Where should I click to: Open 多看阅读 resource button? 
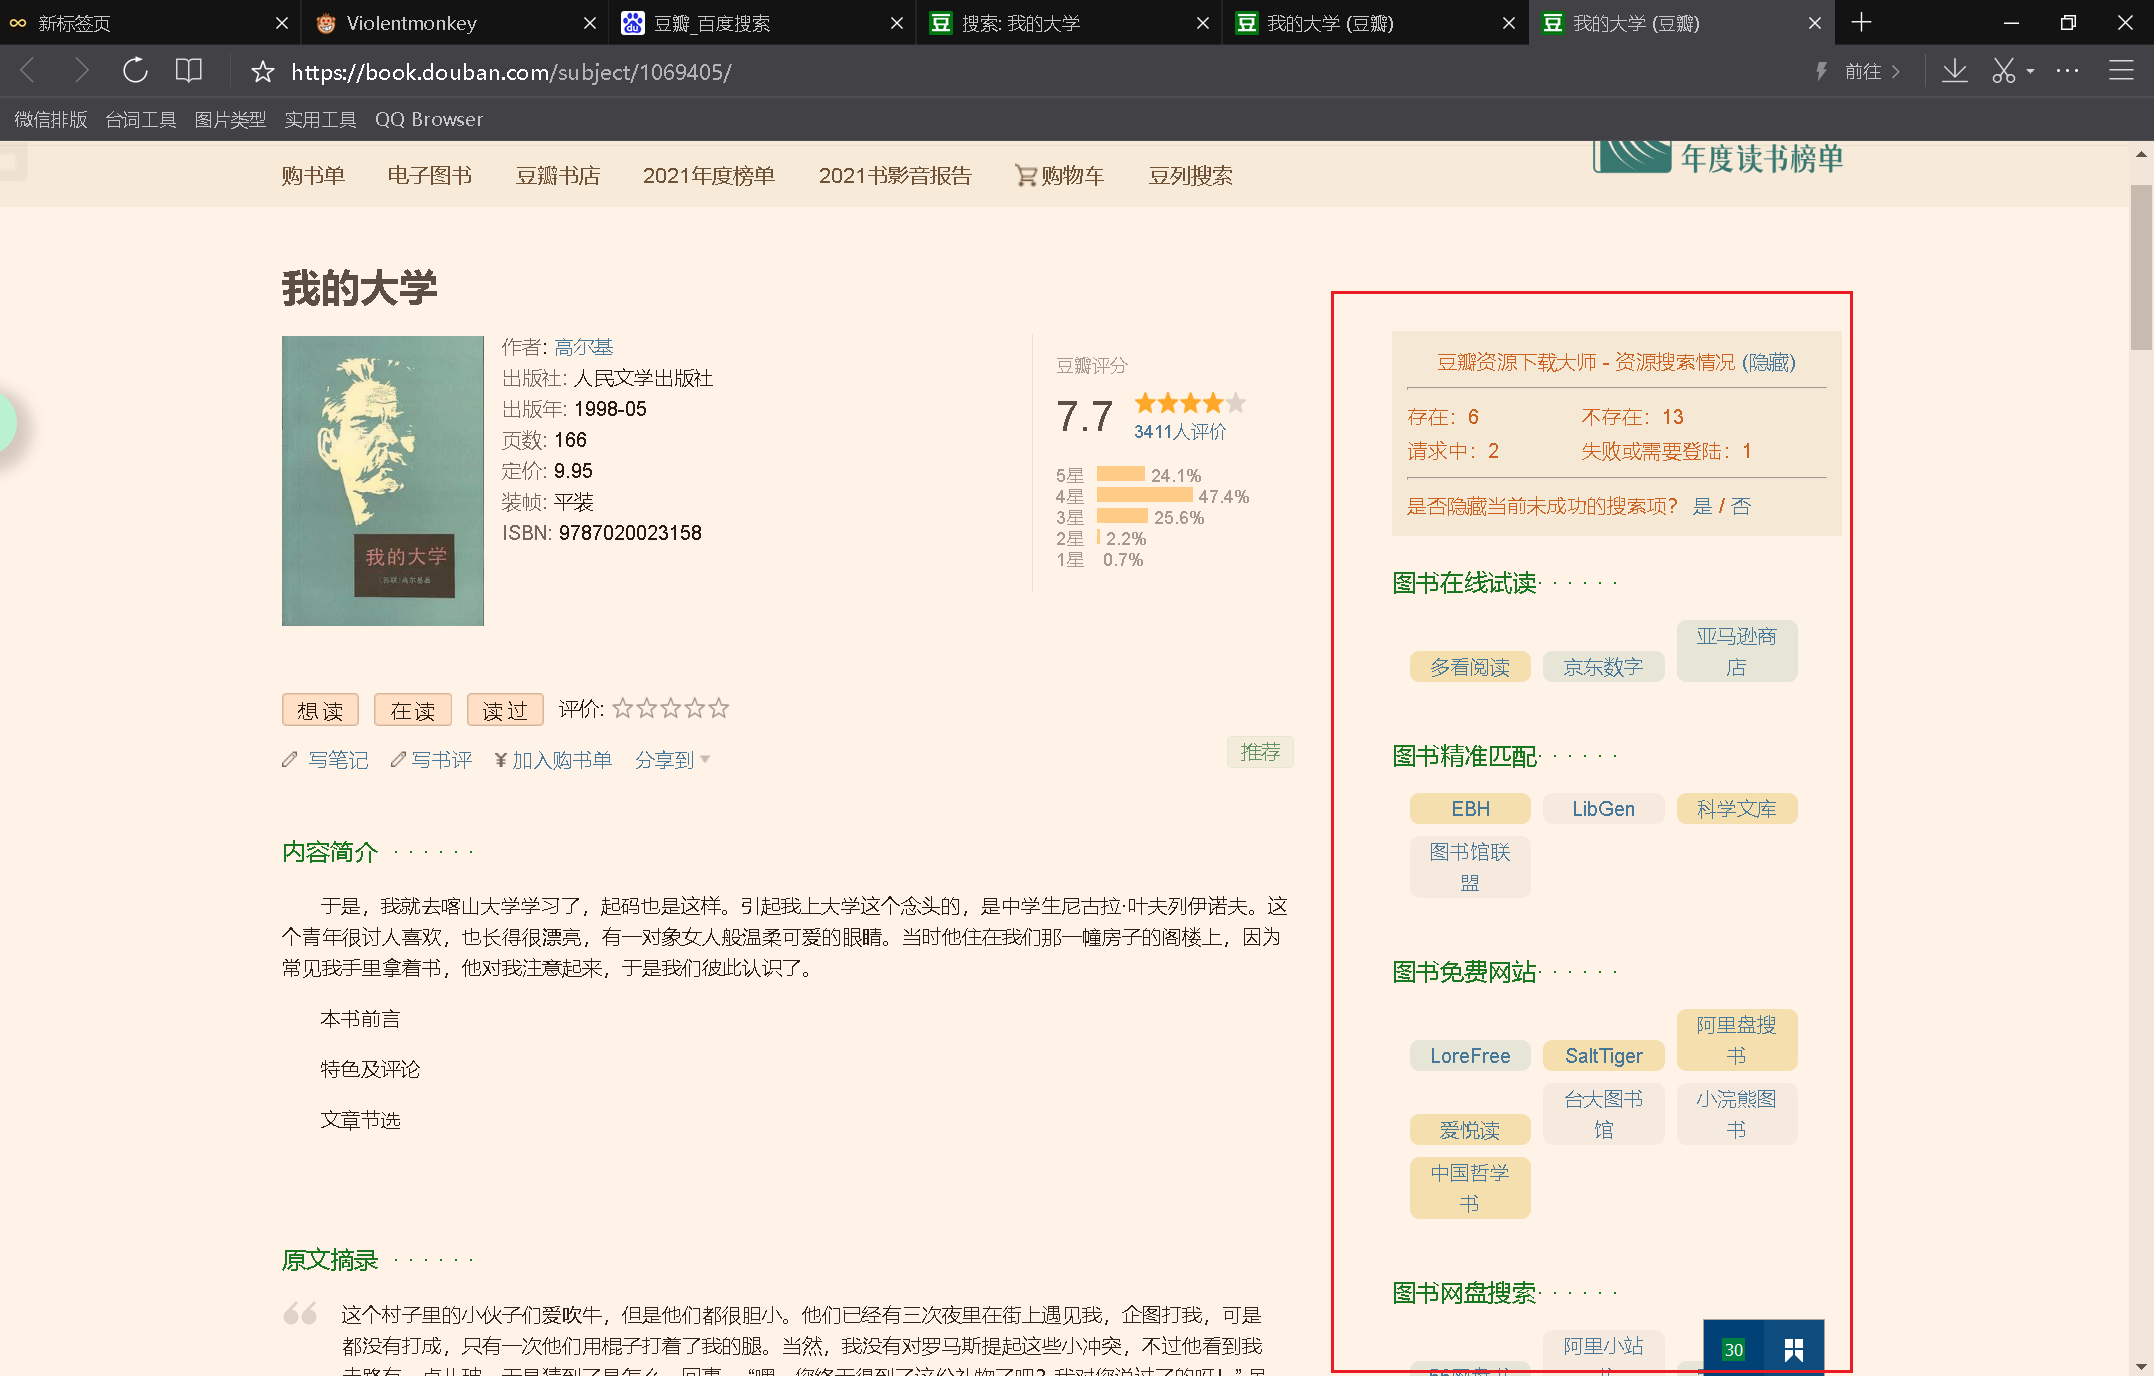[x=1470, y=667]
